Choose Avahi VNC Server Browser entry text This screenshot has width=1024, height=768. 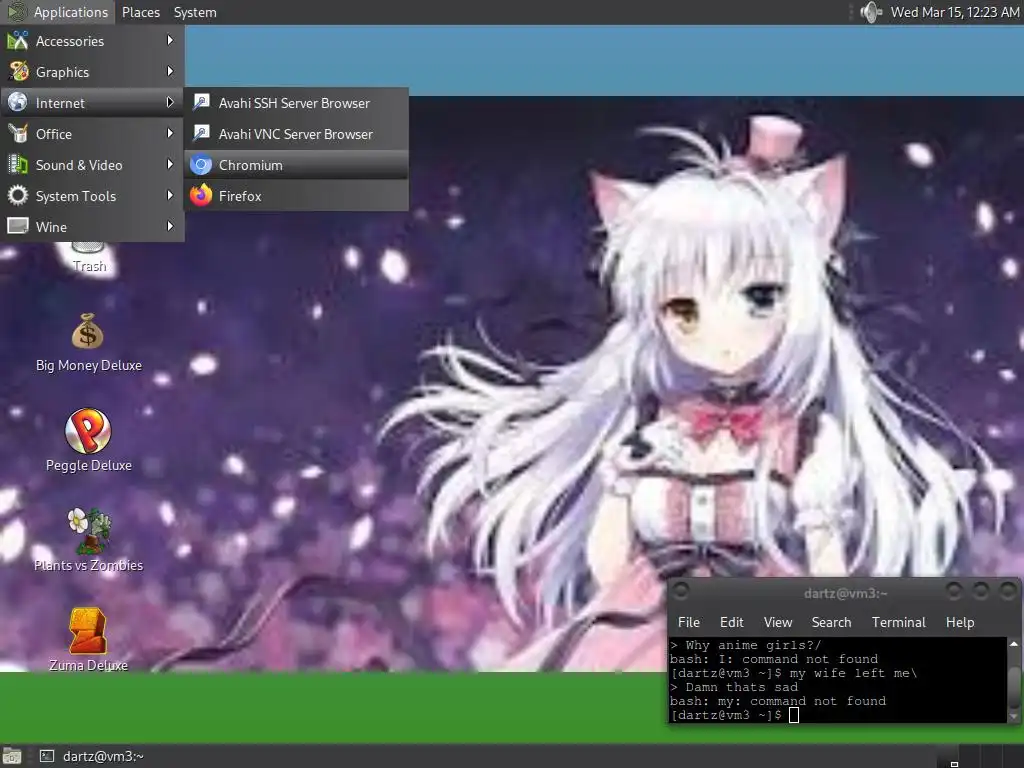pyautogui.click(x=296, y=135)
